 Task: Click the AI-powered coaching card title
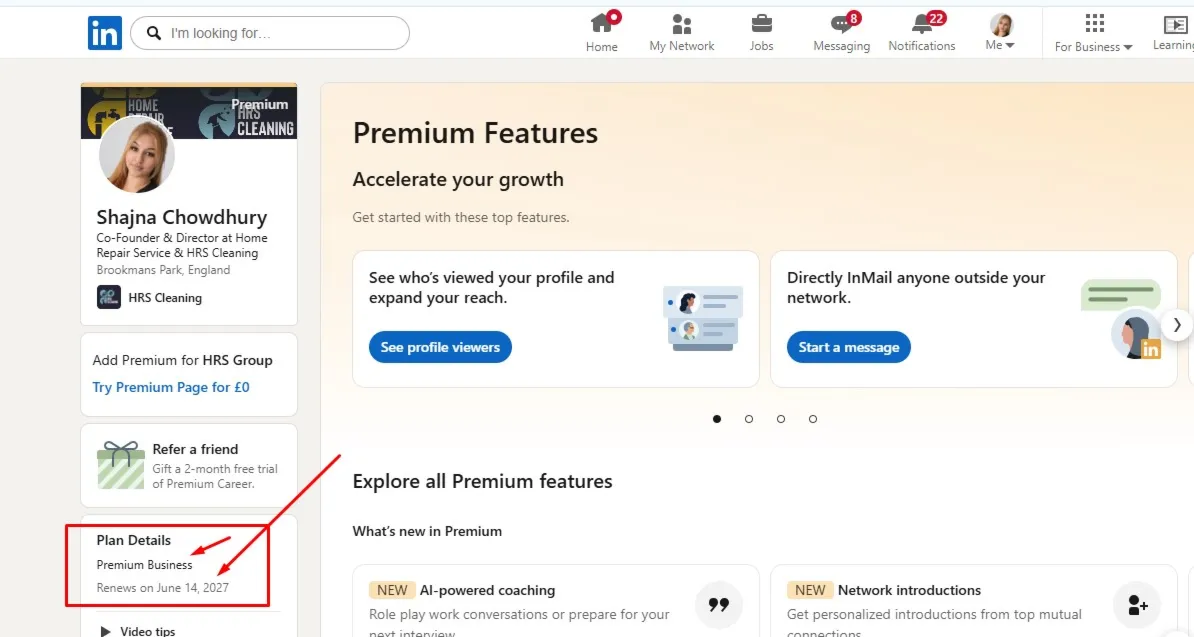[487, 590]
